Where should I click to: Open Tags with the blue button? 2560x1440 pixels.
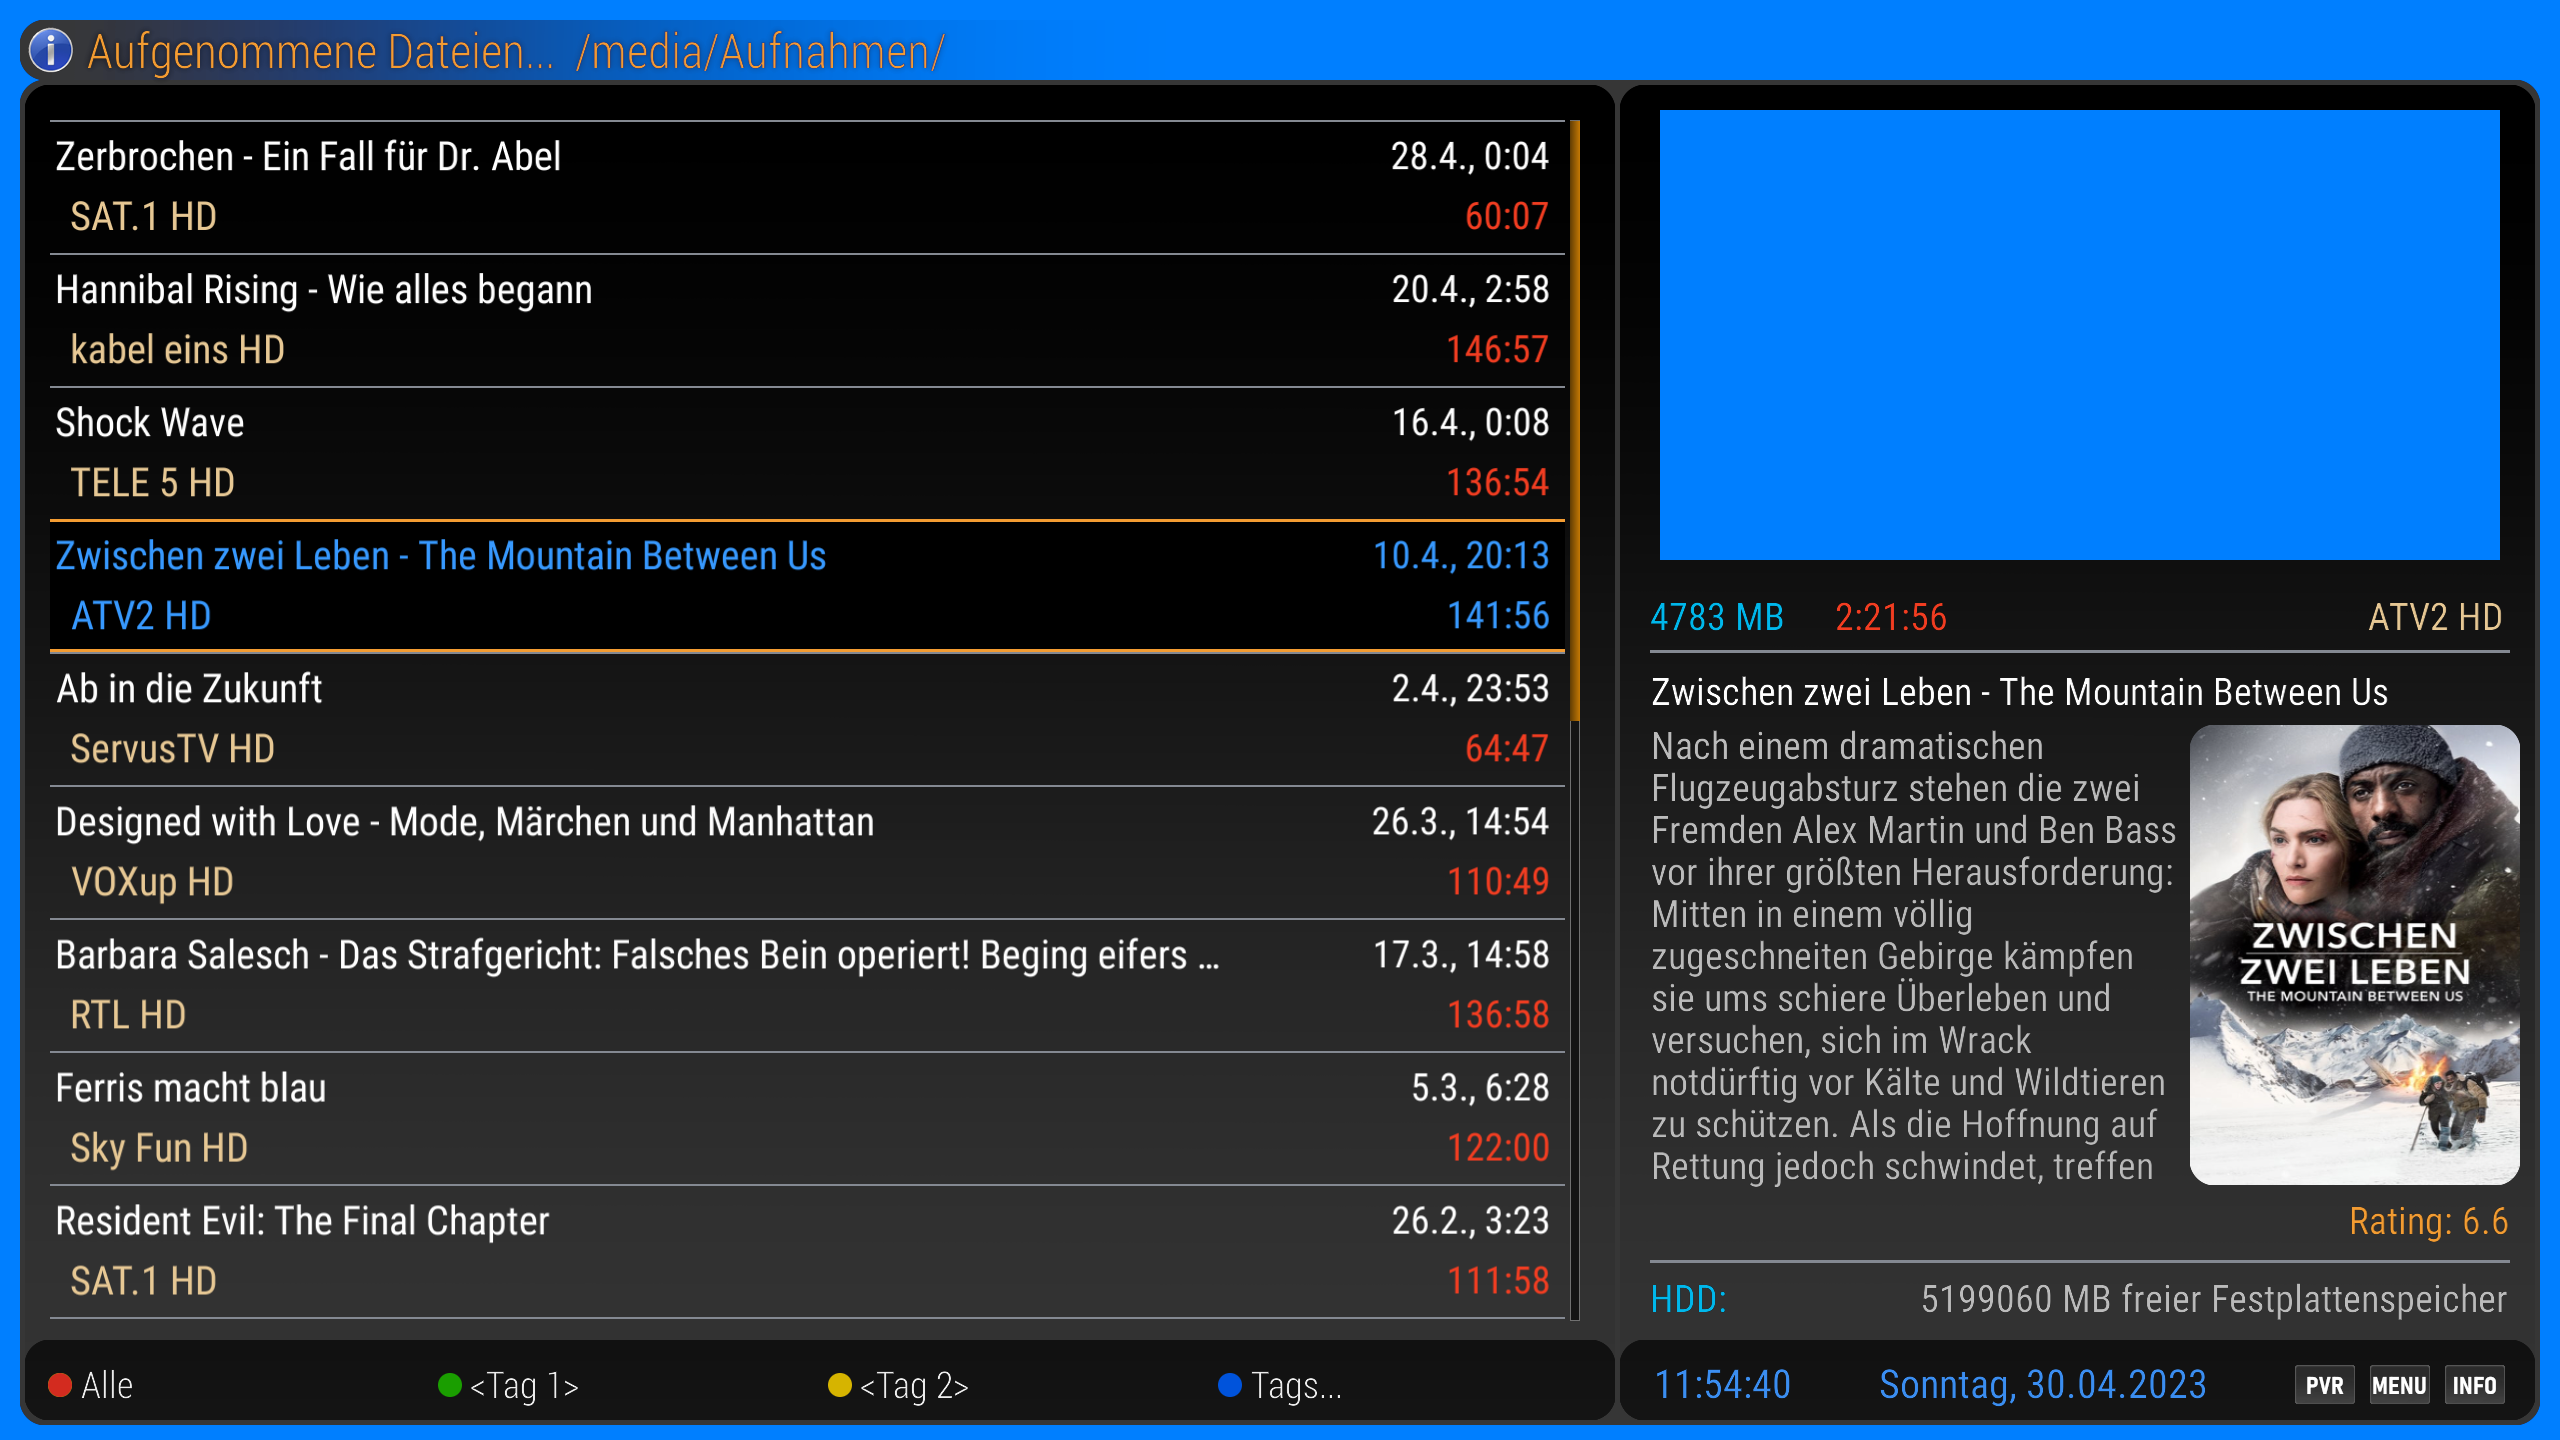(1279, 1385)
